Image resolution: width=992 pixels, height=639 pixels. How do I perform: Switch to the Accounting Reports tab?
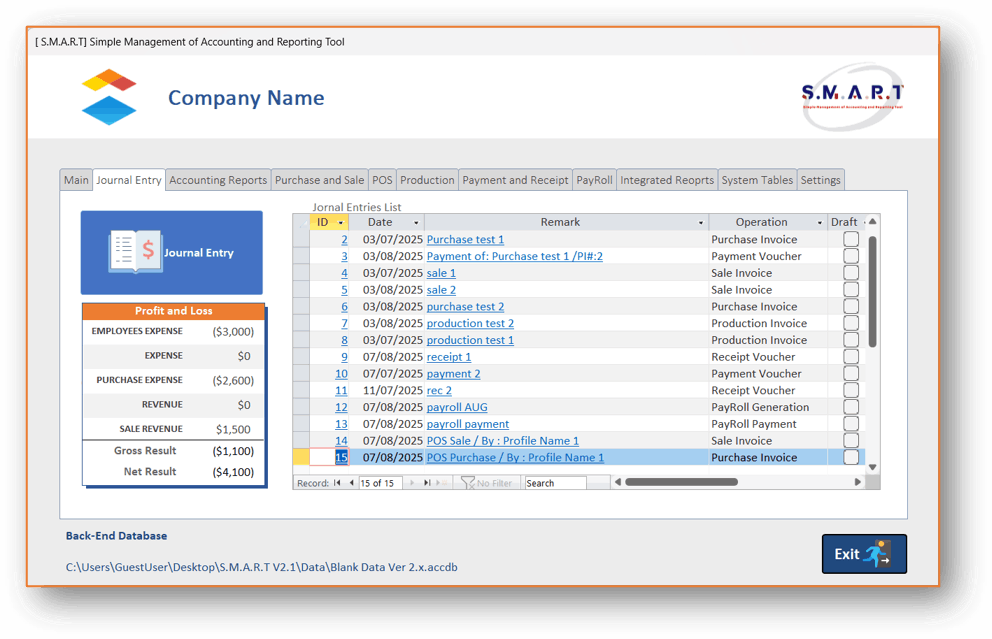218,180
